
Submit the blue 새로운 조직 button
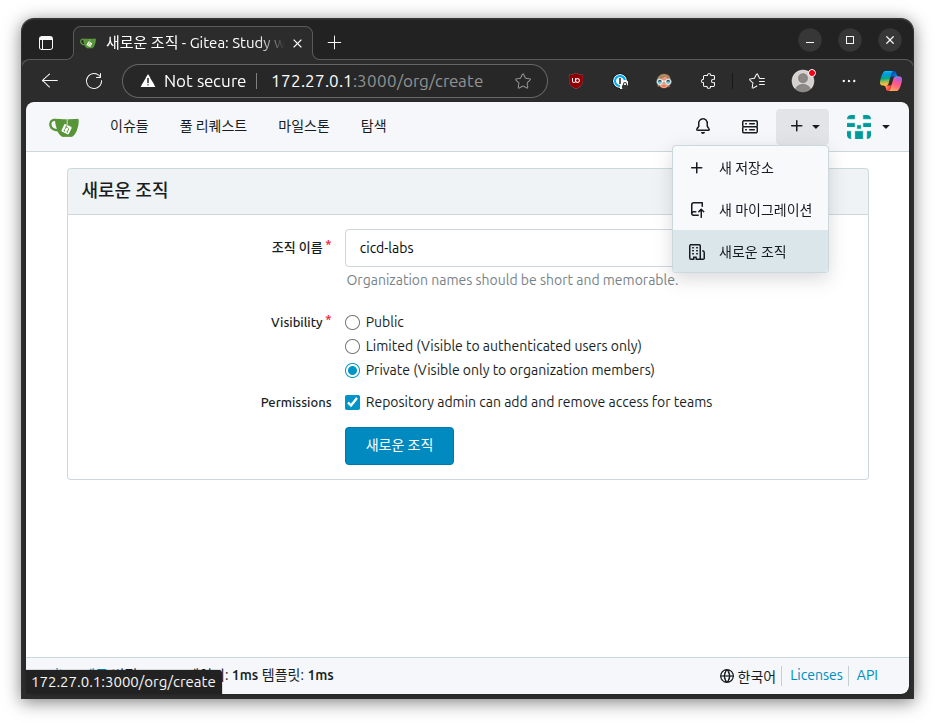399,446
